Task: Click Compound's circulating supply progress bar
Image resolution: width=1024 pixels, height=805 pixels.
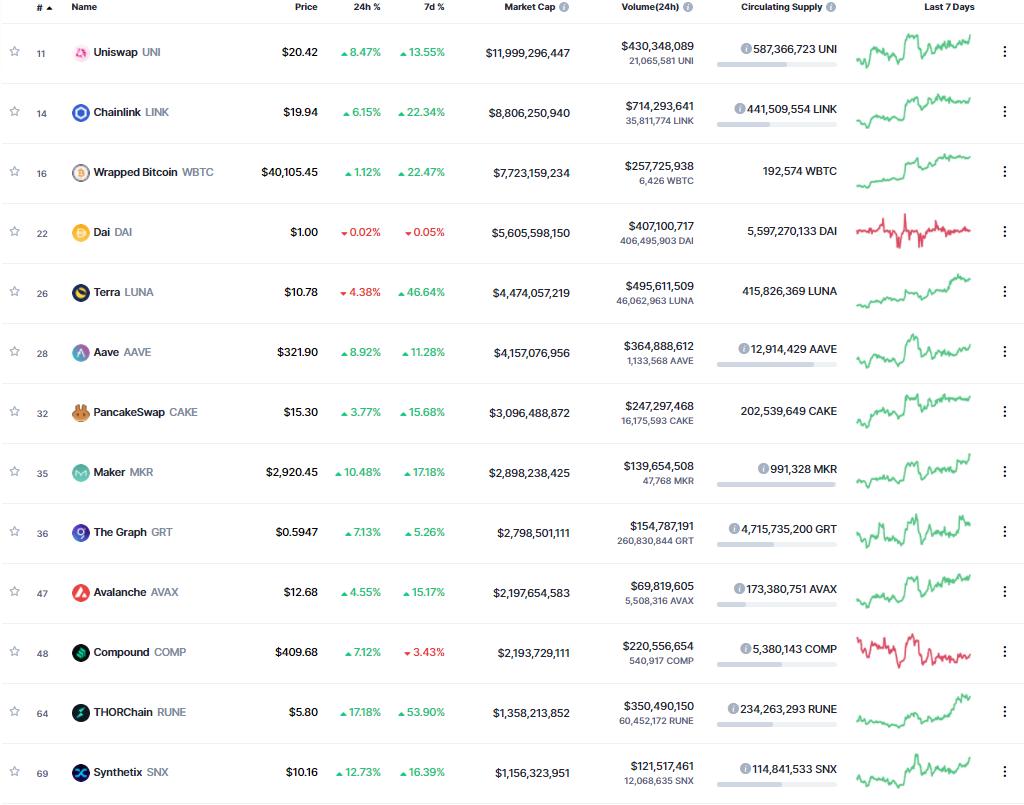Action: coord(776,664)
